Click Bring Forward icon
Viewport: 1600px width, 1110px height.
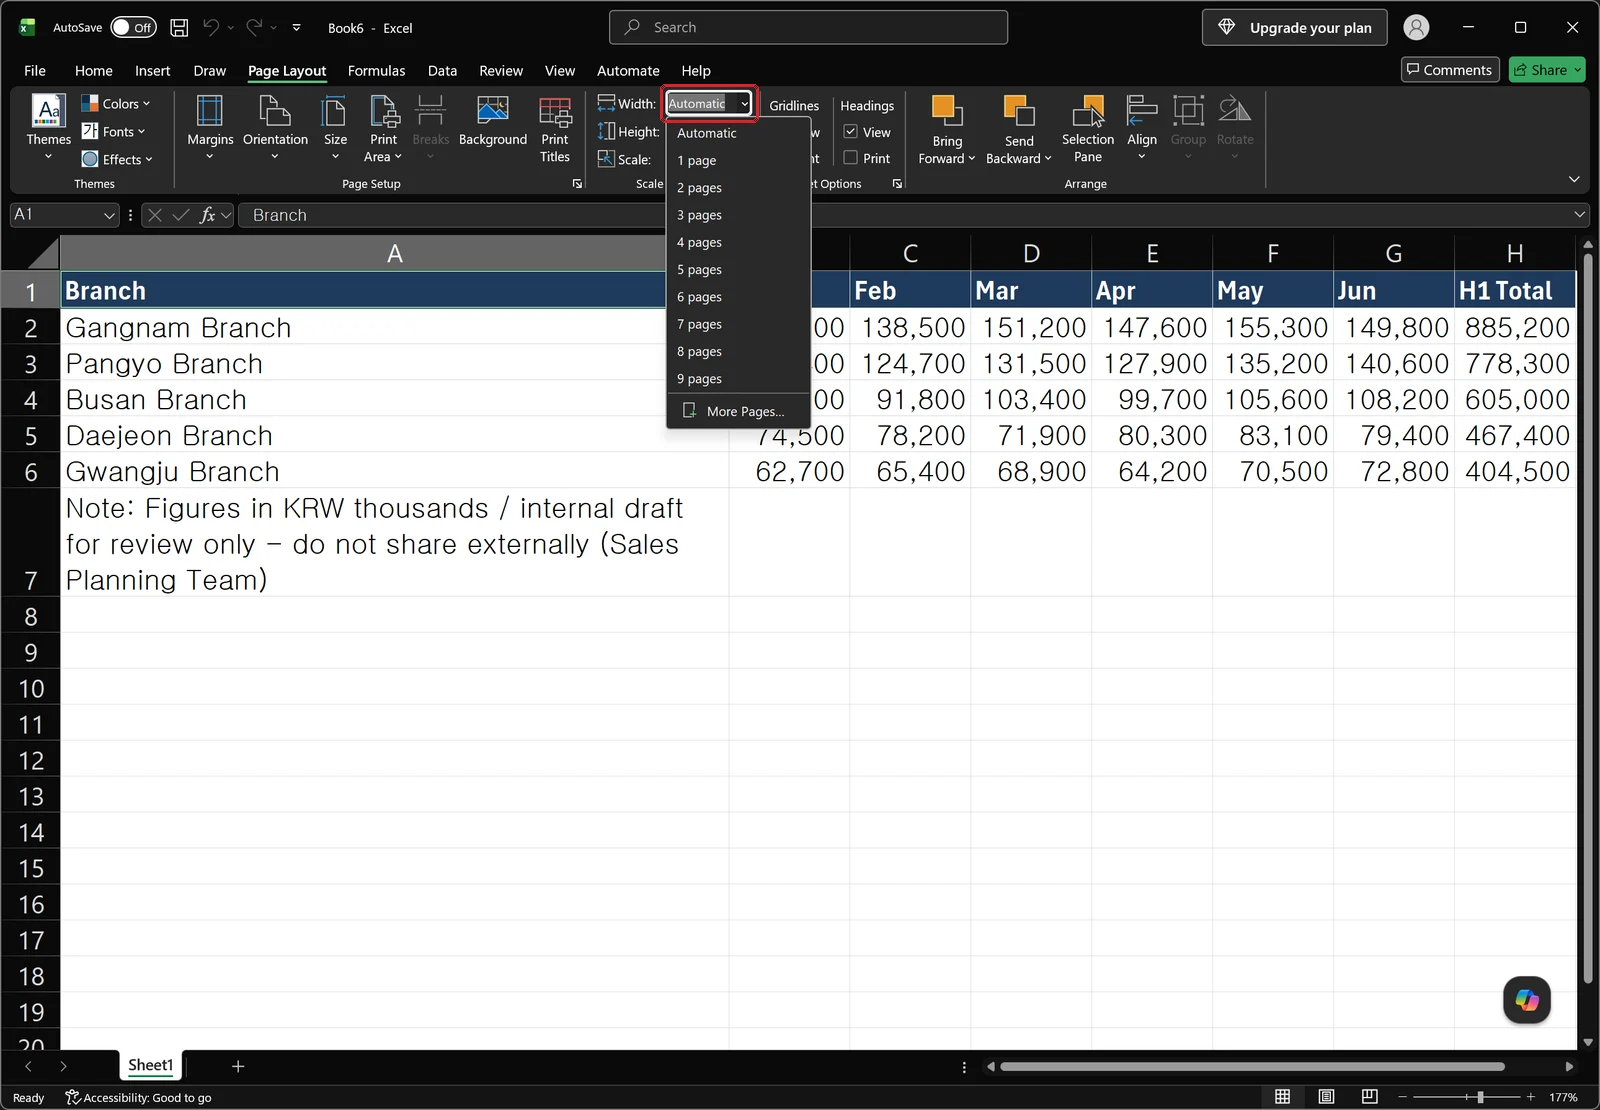pyautogui.click(x=946, y=111)
